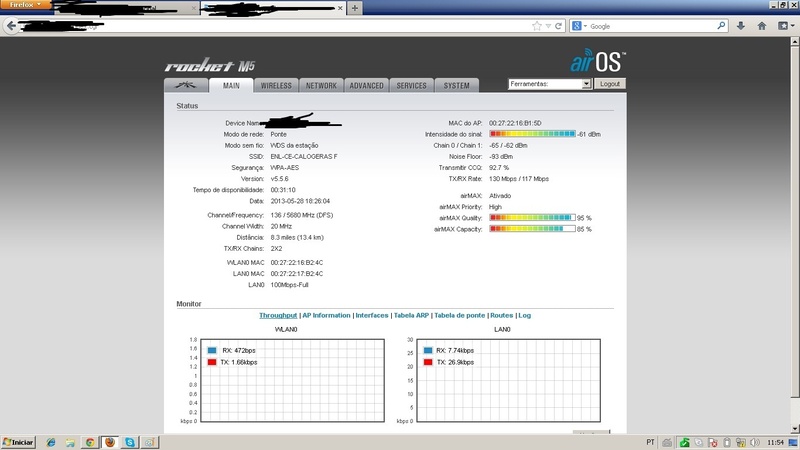The height and width of the screenshot is (450, 800).
Task: Reload the page
Action: [558, 26]
